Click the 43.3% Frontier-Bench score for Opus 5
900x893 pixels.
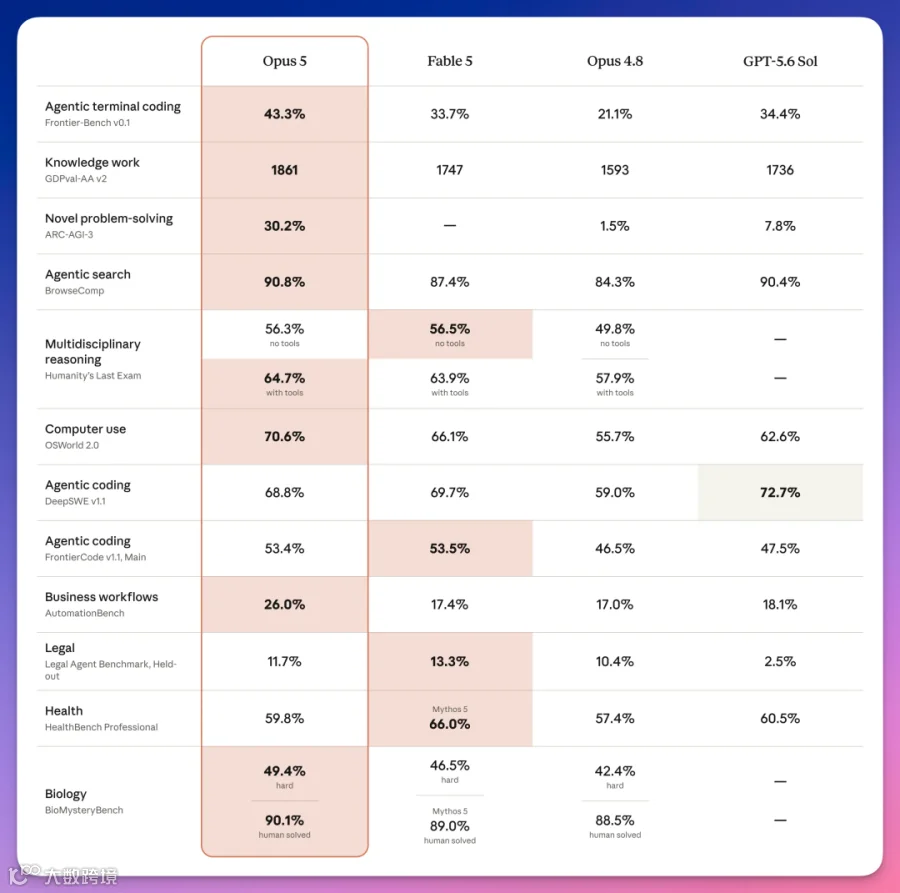tap(285, 114)
